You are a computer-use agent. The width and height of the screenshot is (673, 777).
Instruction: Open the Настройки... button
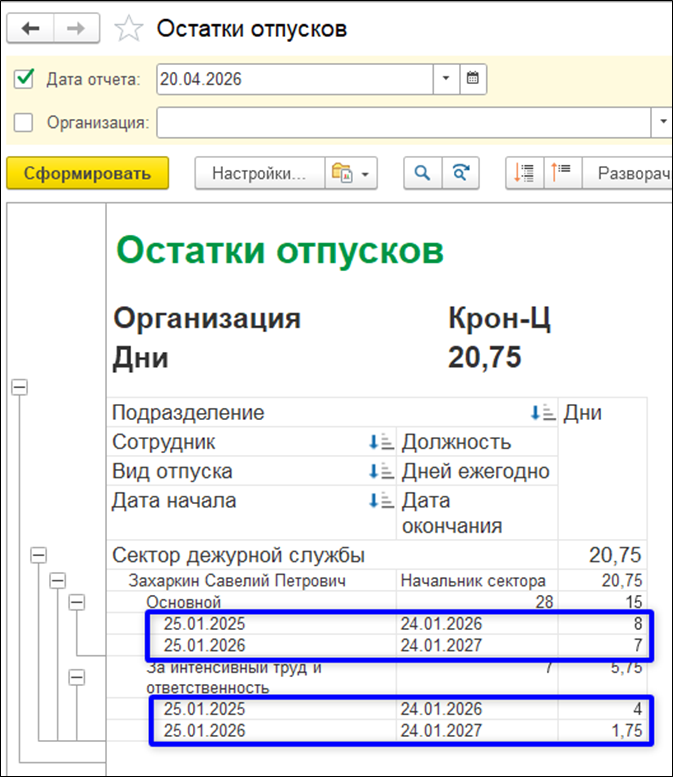(260, 173)
